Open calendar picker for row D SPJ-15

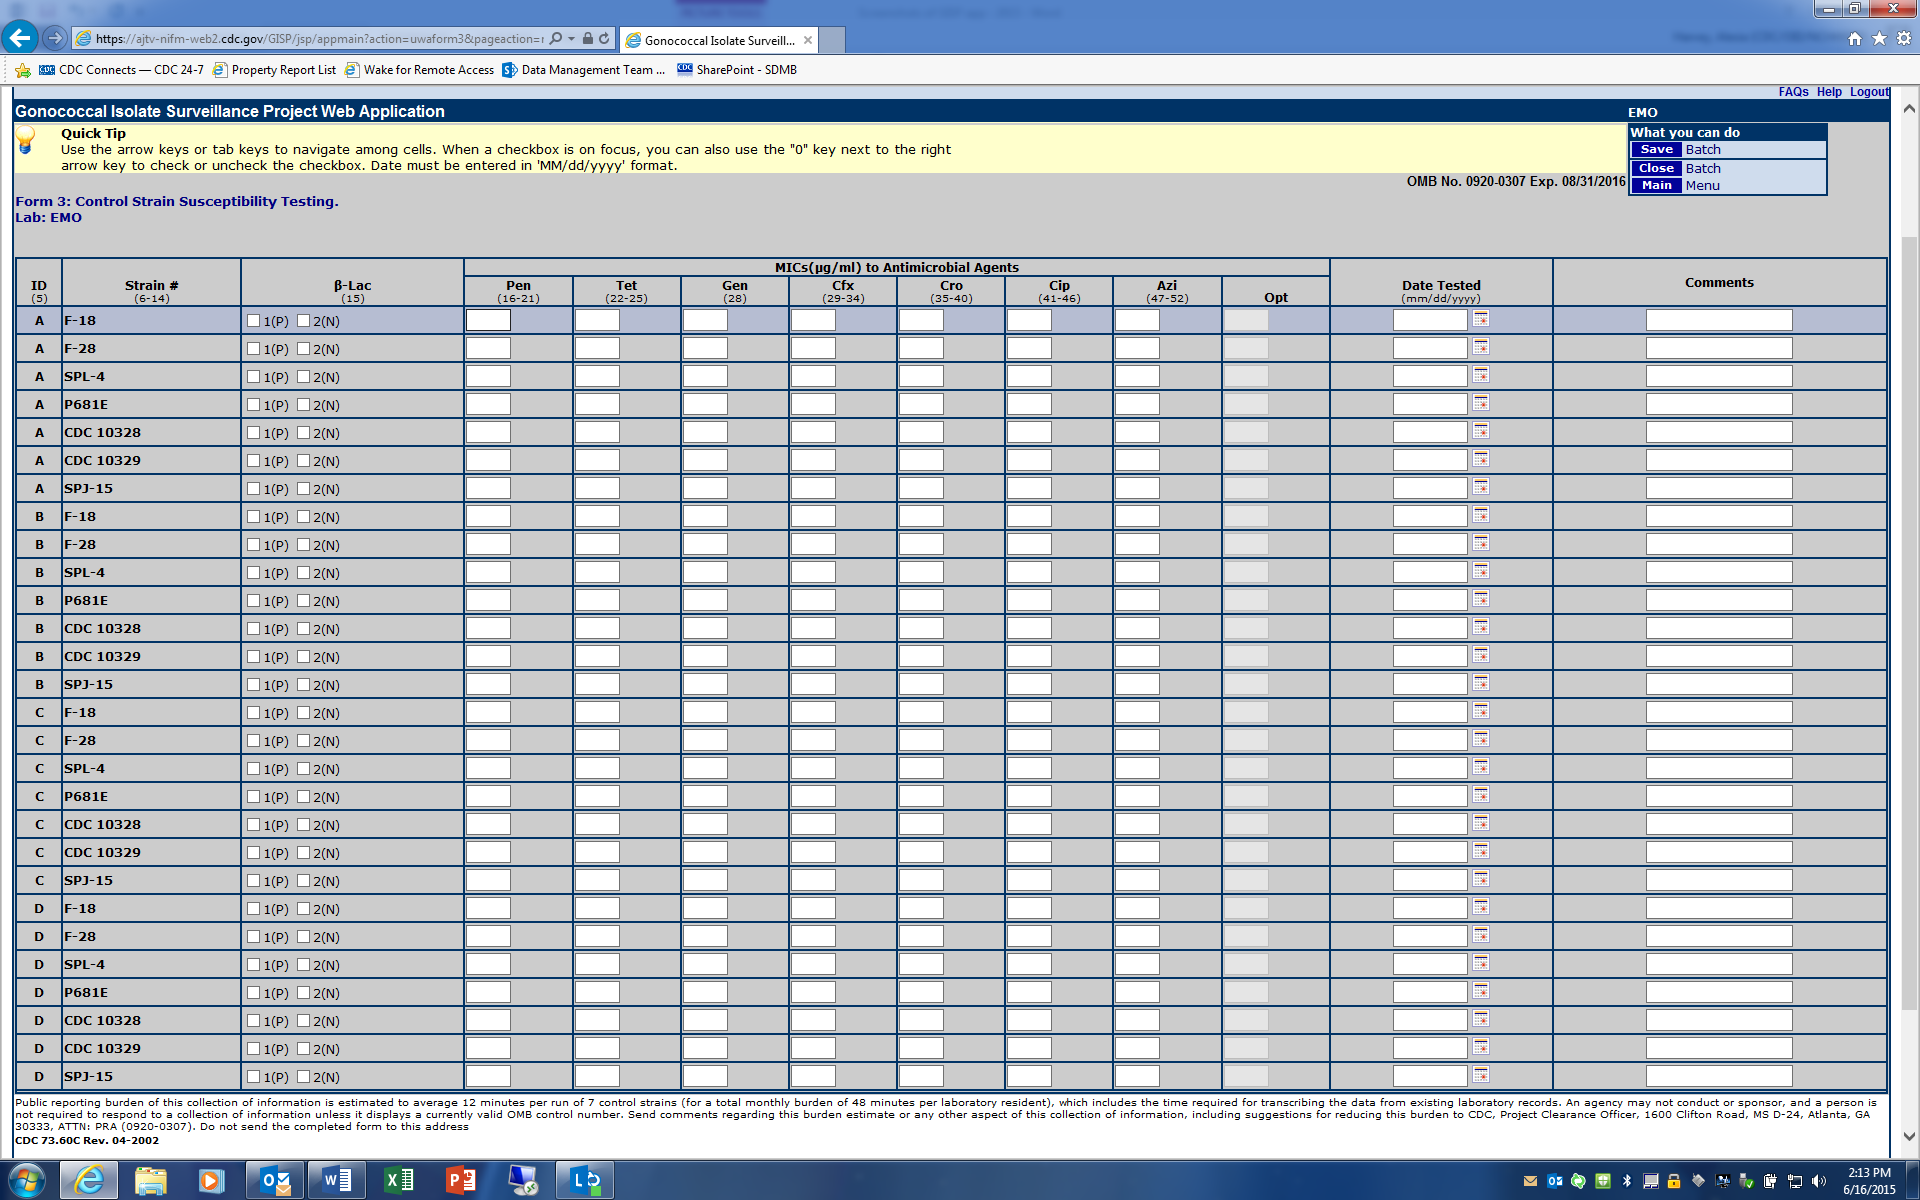coord(1481,1075)
